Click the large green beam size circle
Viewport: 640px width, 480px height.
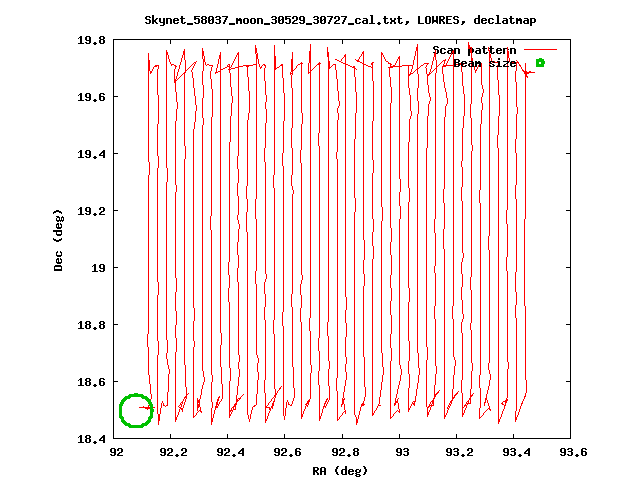pyautogui.click(x=136, y=411)
